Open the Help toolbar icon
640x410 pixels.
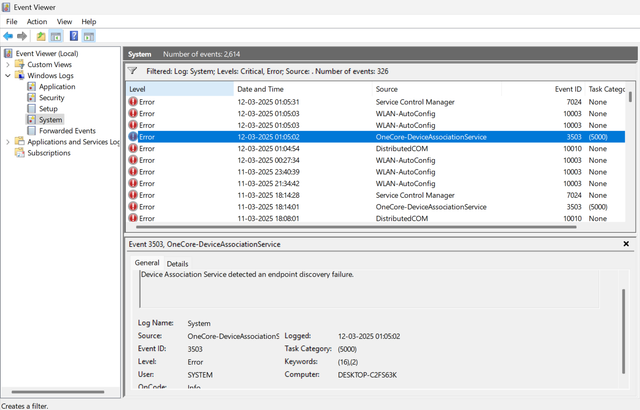[74, 36]
